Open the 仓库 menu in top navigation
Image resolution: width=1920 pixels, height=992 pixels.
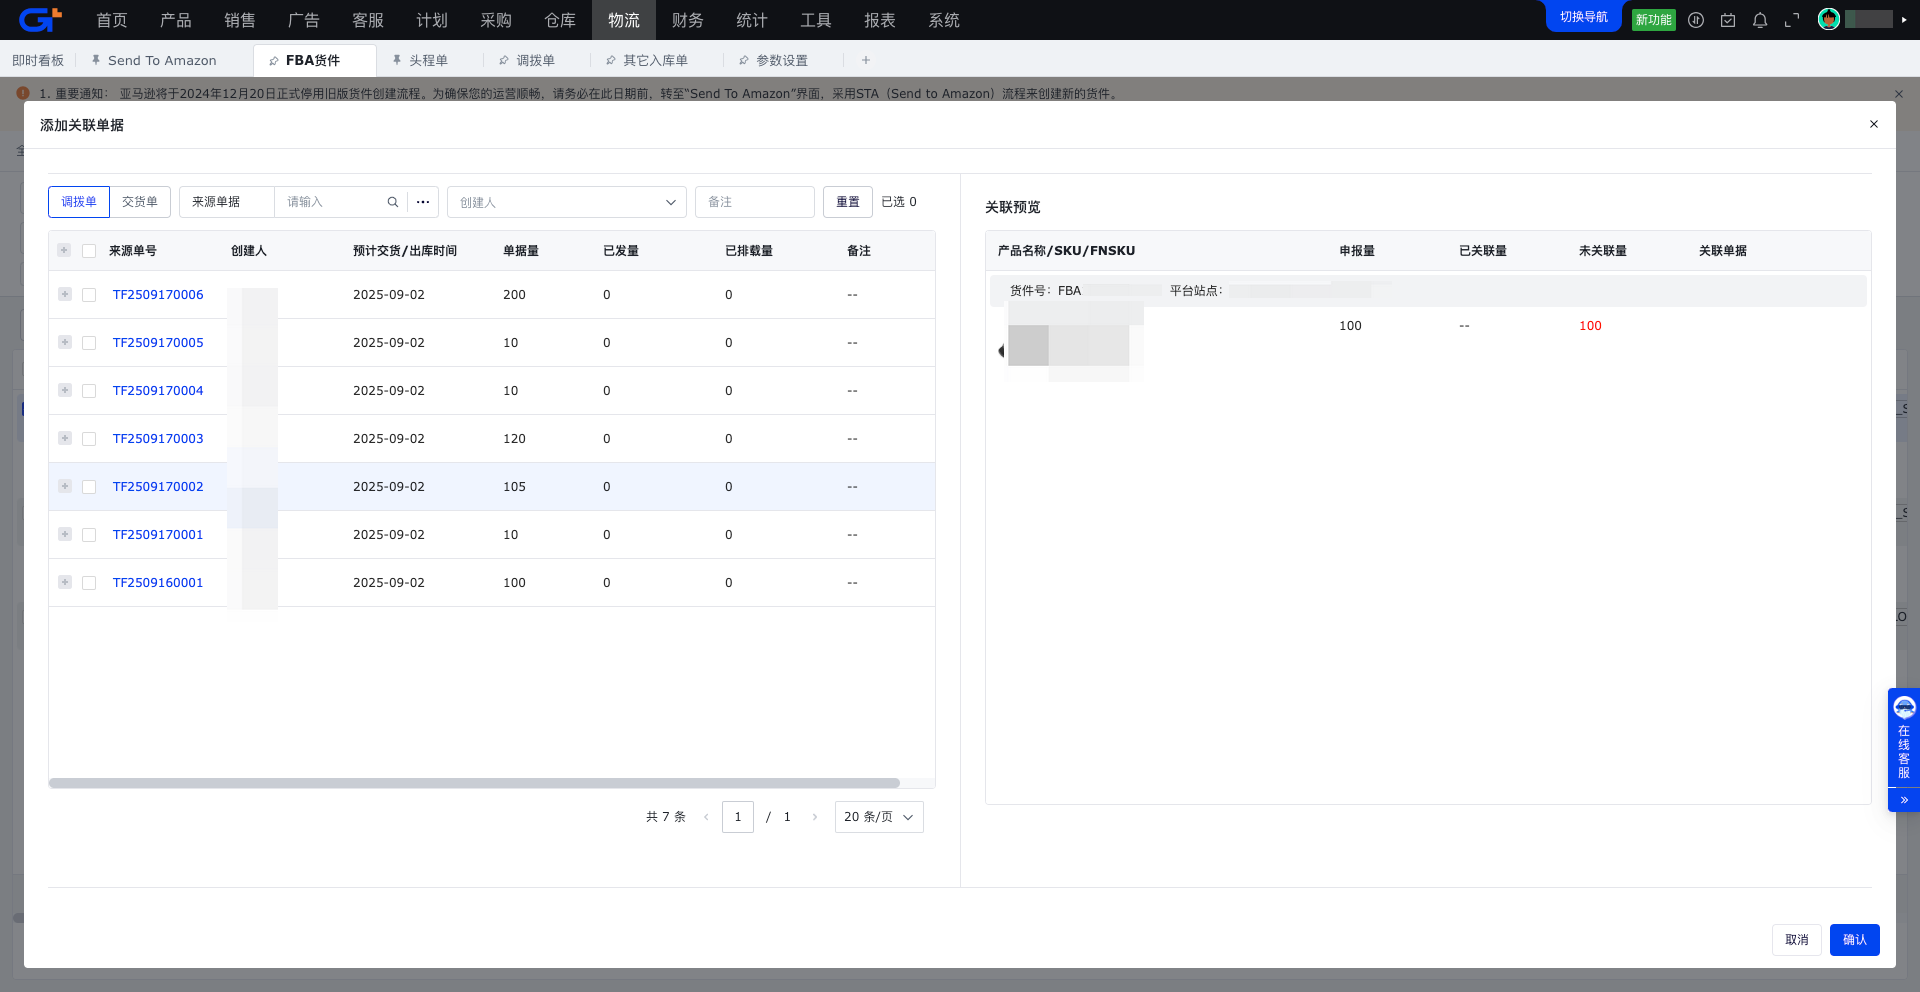[560, 20]
